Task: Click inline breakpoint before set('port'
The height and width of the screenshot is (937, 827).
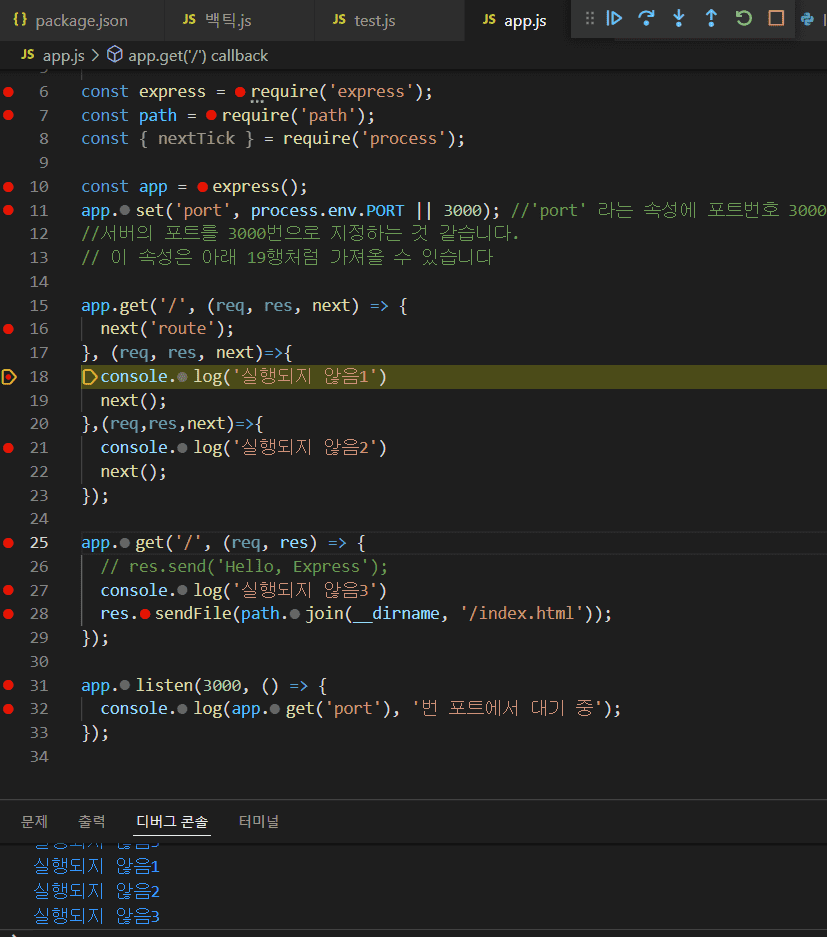Action: pyautogui.click(x=124, y=210)
